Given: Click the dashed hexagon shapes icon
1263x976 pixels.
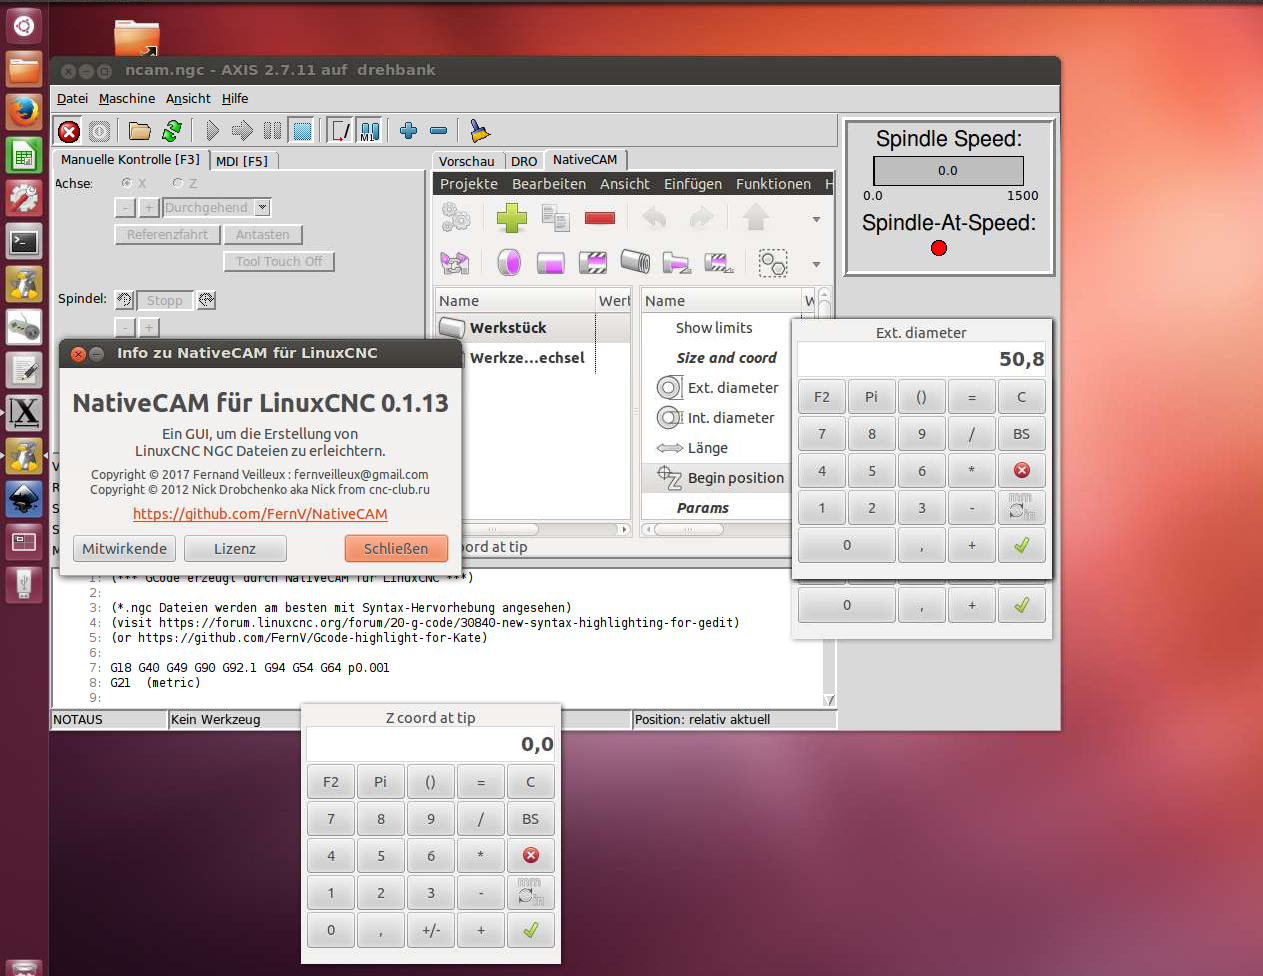Looking at the screenshot, I should point(773,263).
